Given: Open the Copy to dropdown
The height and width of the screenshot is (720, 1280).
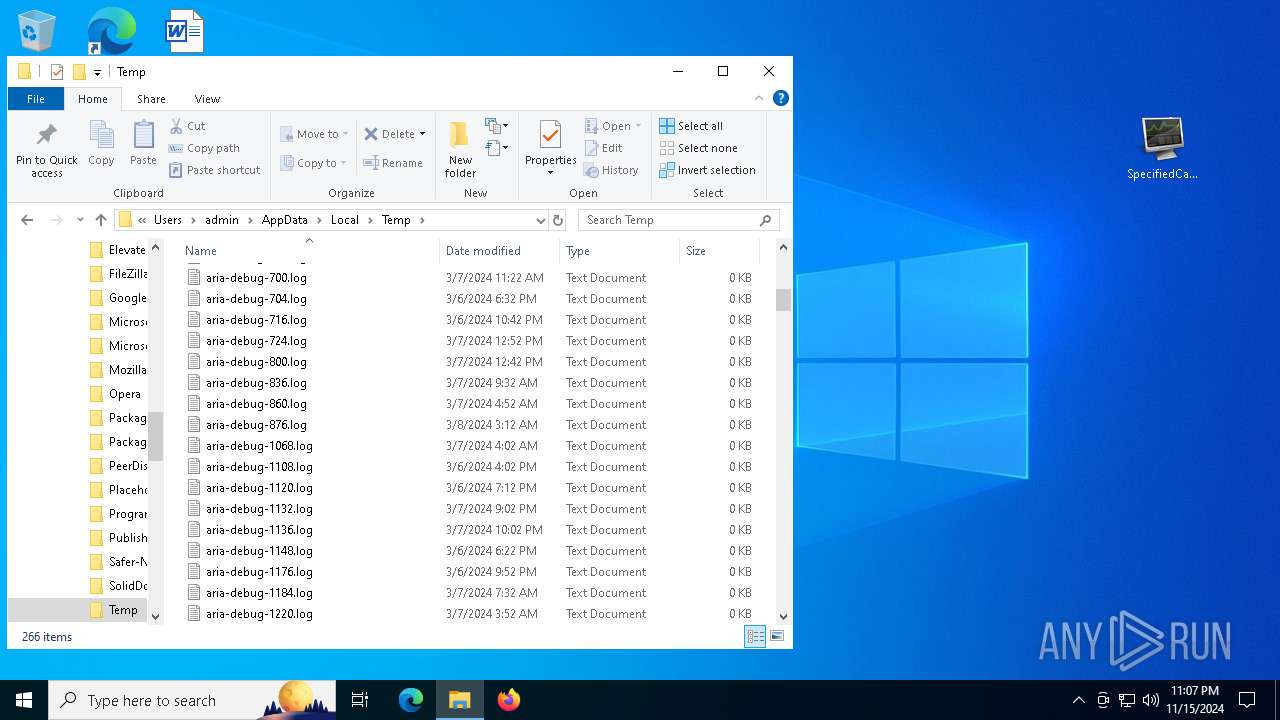Looking at the screenshot, I should (313, 163).
